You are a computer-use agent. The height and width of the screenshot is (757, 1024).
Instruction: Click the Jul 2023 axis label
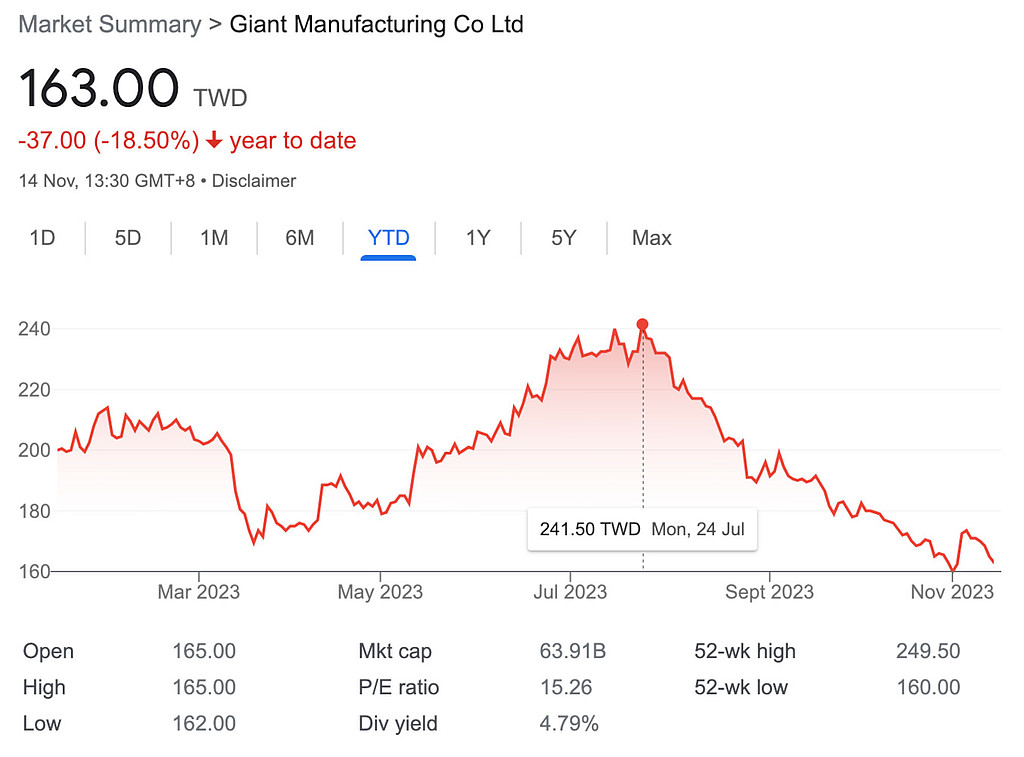click(570, 592)
